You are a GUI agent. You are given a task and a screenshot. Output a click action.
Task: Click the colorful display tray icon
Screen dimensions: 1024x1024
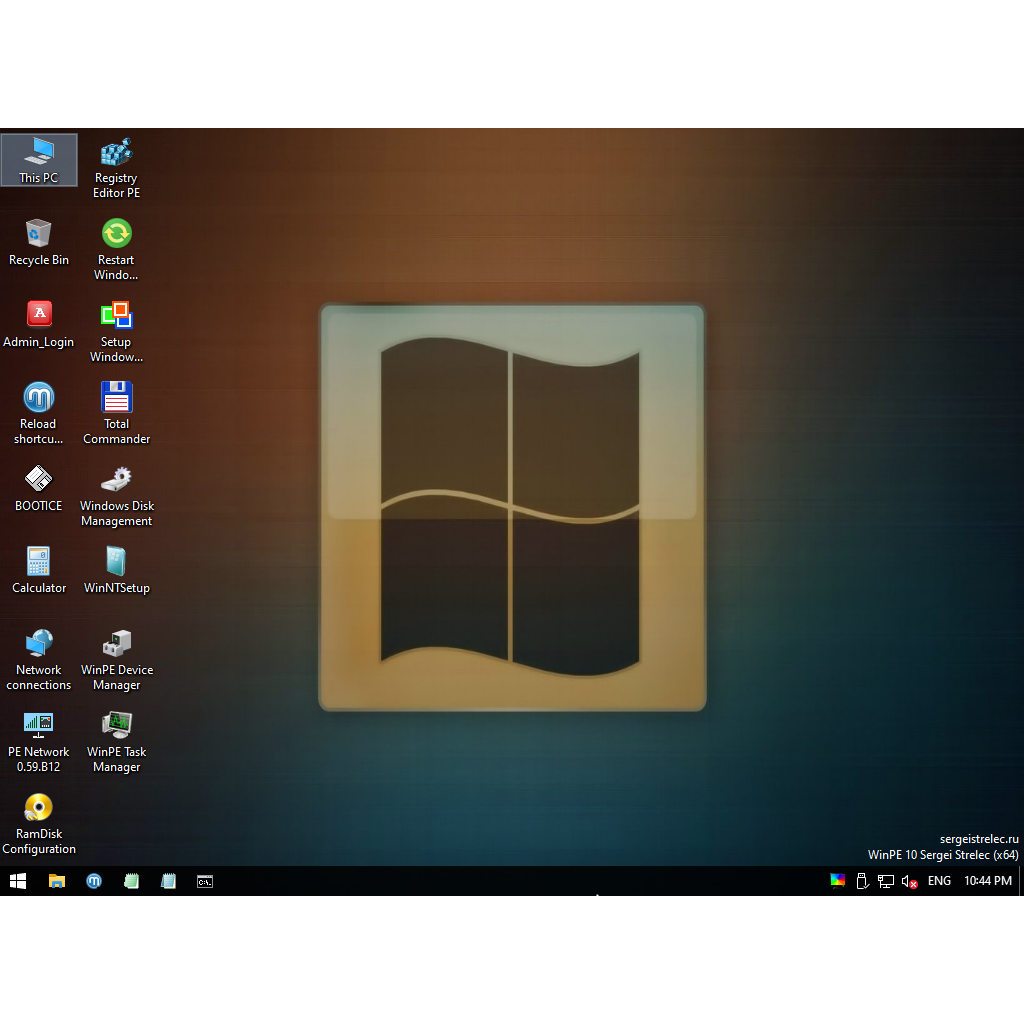pos(837,881)
